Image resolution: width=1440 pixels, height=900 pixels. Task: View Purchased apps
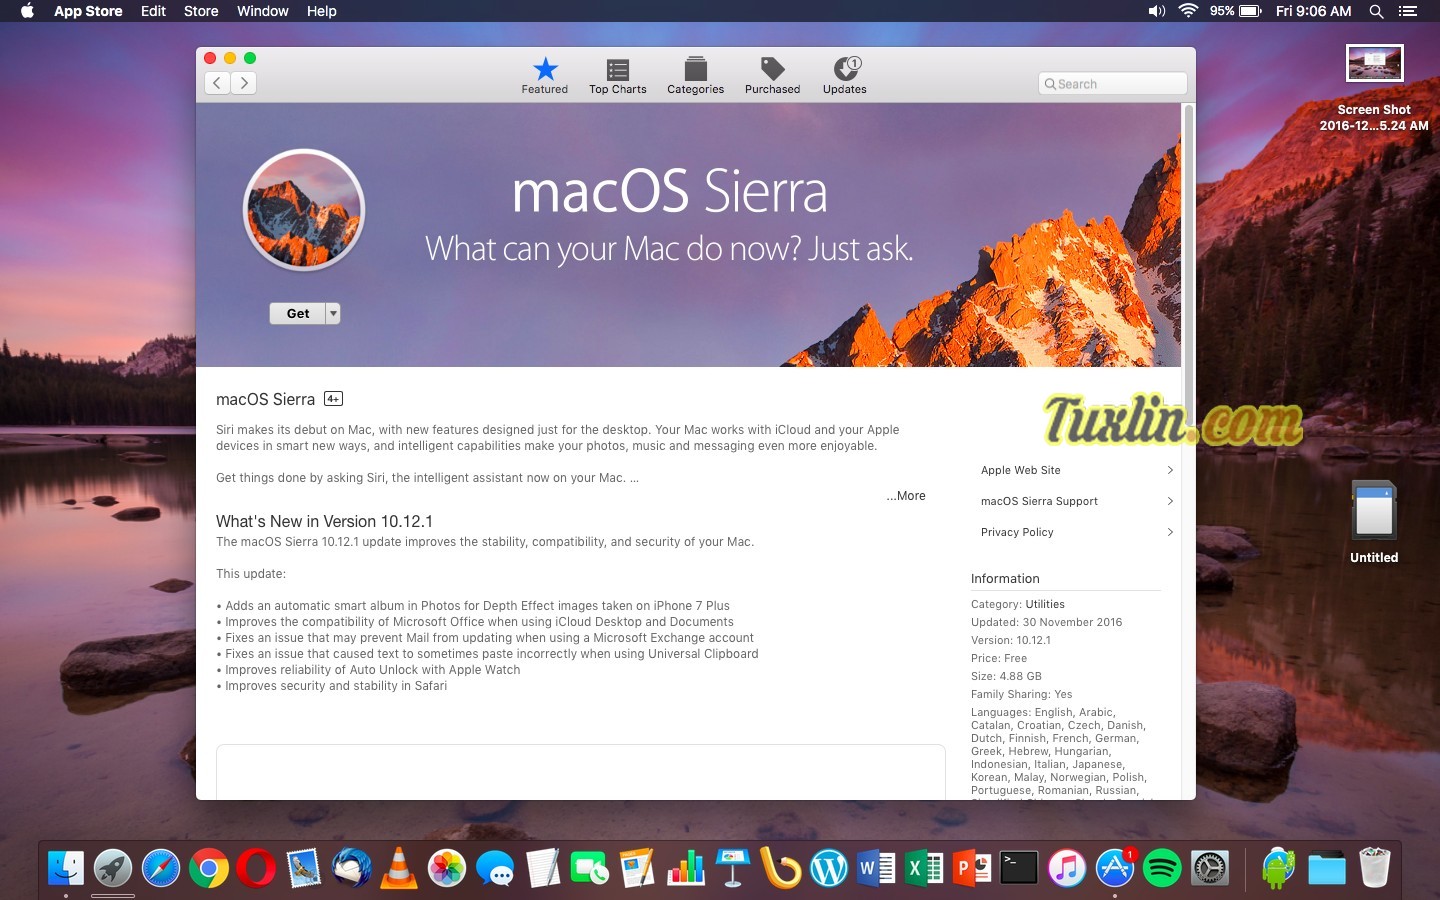click(x=772, y=76)
